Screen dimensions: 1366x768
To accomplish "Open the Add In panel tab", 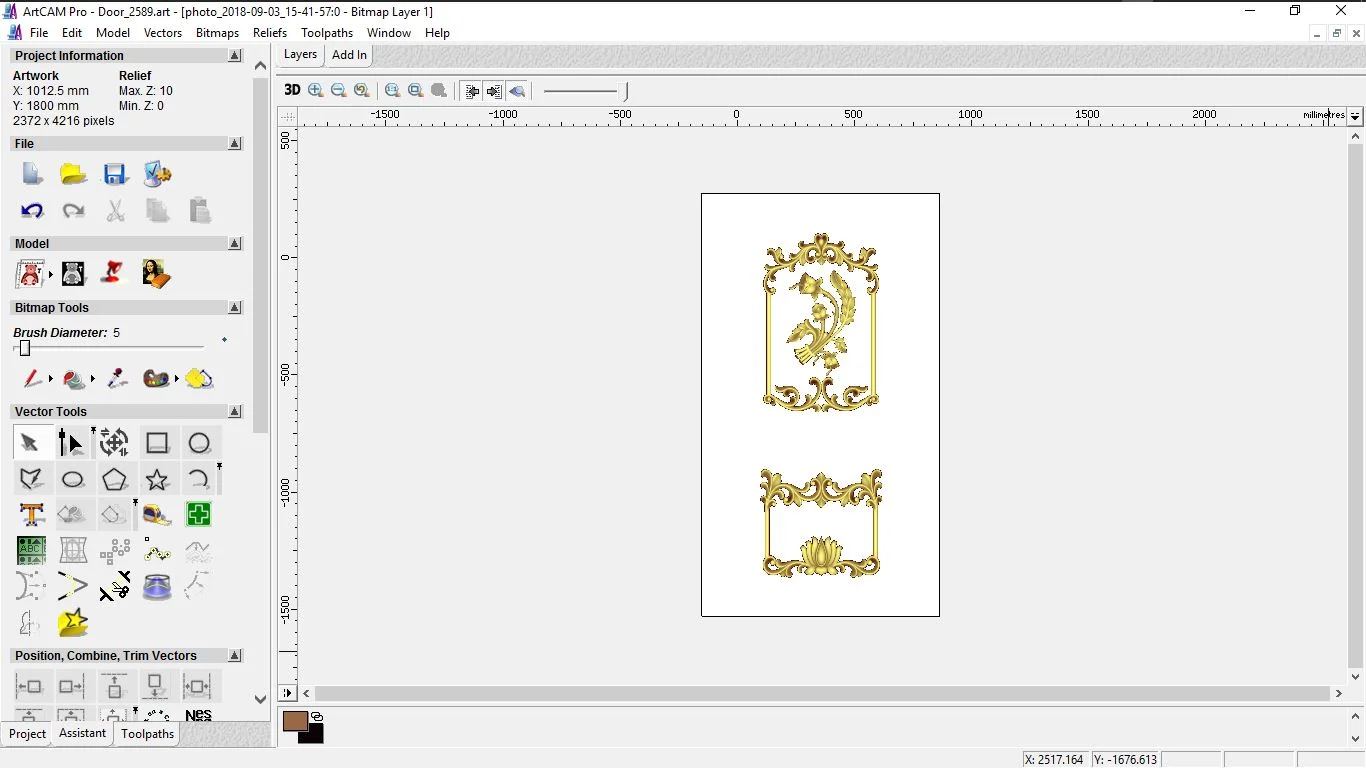I will (x=349, y=55).
